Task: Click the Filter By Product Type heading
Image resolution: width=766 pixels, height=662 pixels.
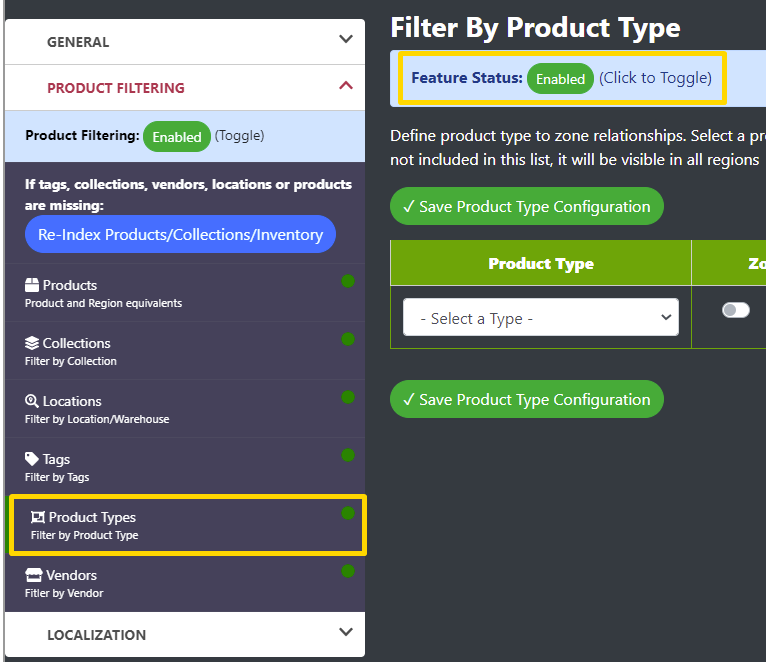Action: tap(535, 27)
